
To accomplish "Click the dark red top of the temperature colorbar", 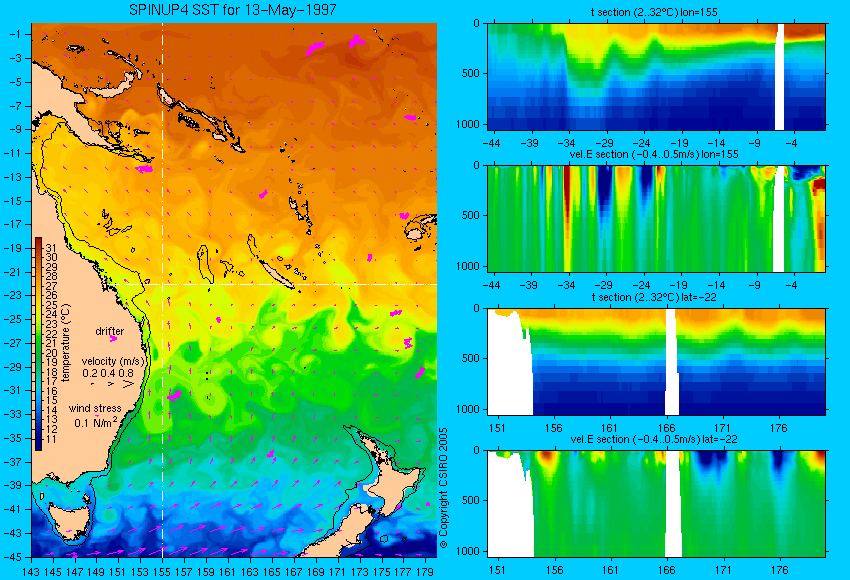I will click(x=38, y=242).
